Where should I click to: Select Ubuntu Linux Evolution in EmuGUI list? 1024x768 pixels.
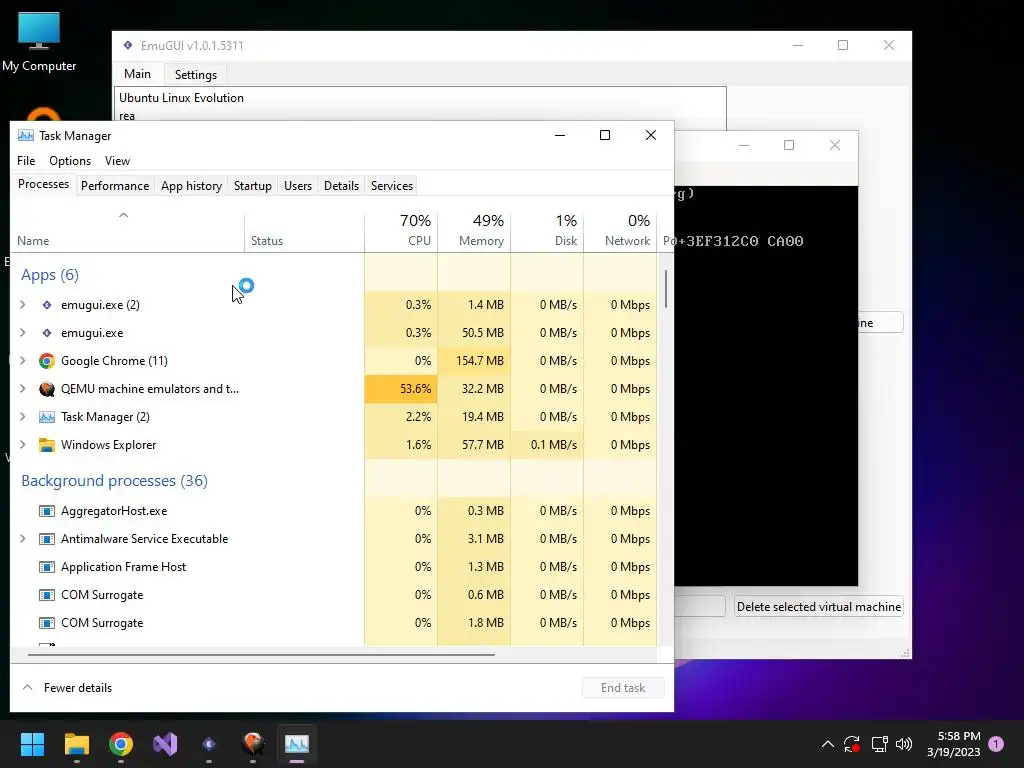pos(182,98)
